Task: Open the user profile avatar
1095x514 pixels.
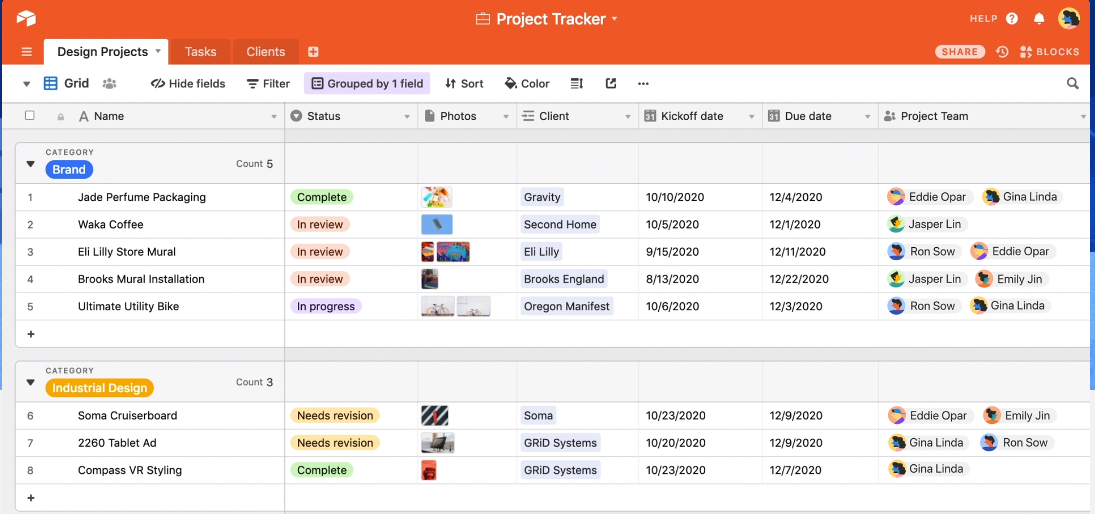Action: [x=1068, y=19]
